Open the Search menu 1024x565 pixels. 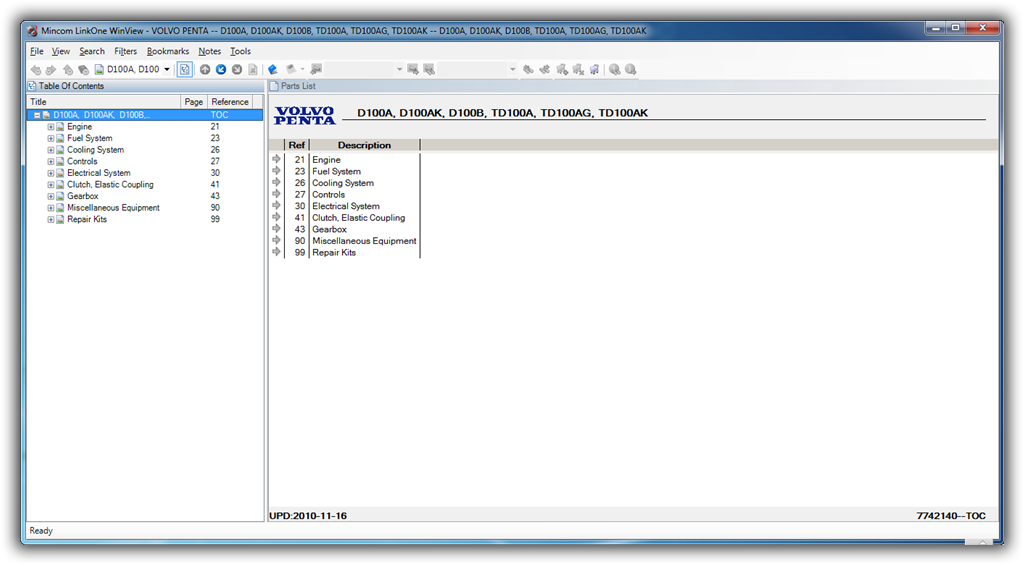click(x=92, y=51)
